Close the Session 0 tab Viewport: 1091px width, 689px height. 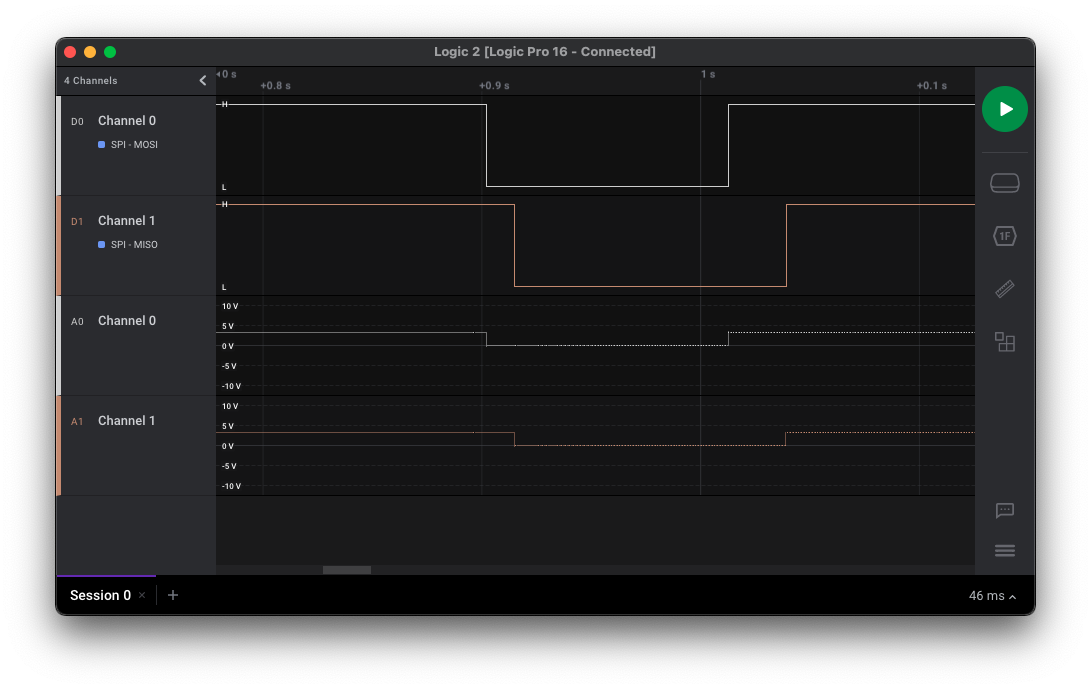pyautogui.click(x=142, y=595)
